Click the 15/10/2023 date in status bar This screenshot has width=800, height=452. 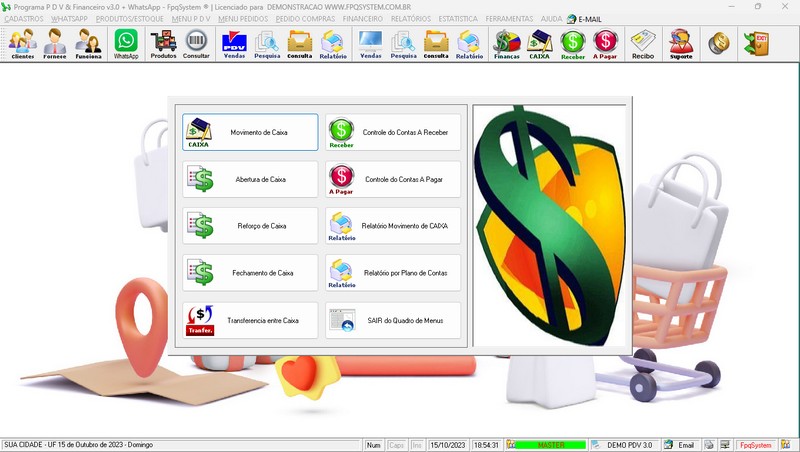[x=447, y=445]
